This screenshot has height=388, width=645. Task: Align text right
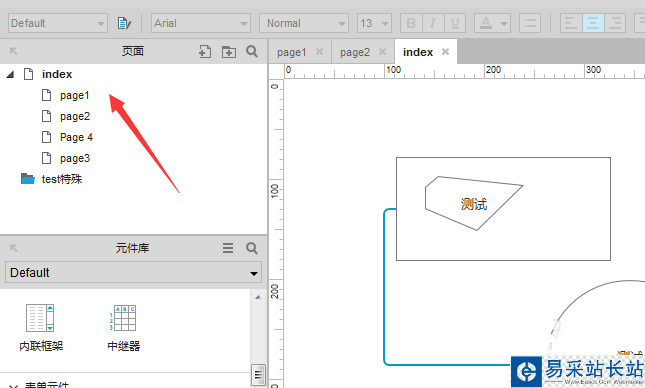tap(615, 23)
